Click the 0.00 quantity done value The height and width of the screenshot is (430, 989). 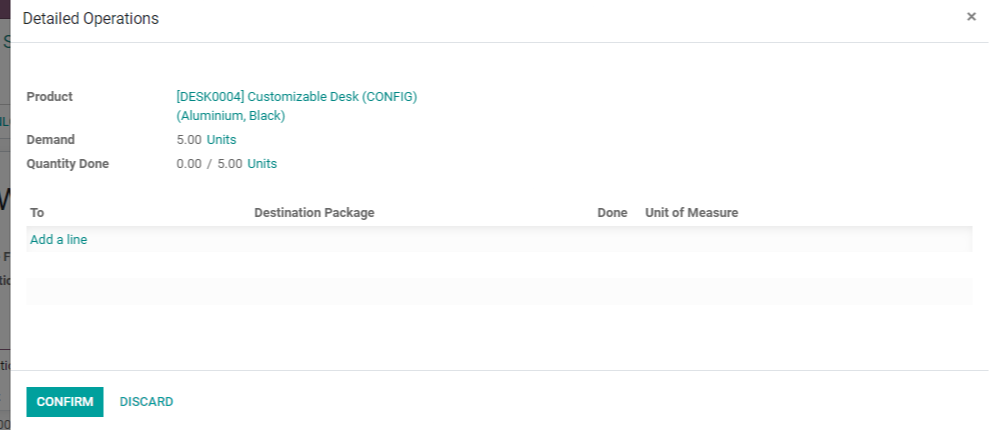189,164
